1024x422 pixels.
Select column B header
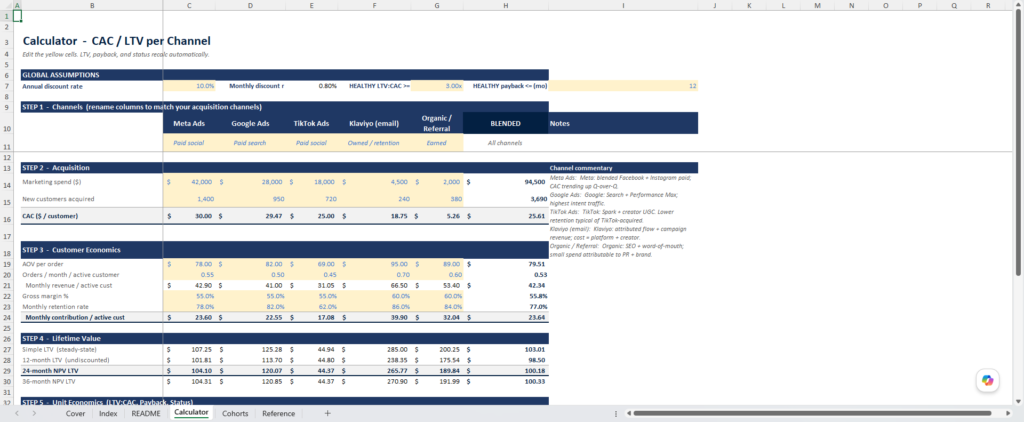[x=92, y=5]
